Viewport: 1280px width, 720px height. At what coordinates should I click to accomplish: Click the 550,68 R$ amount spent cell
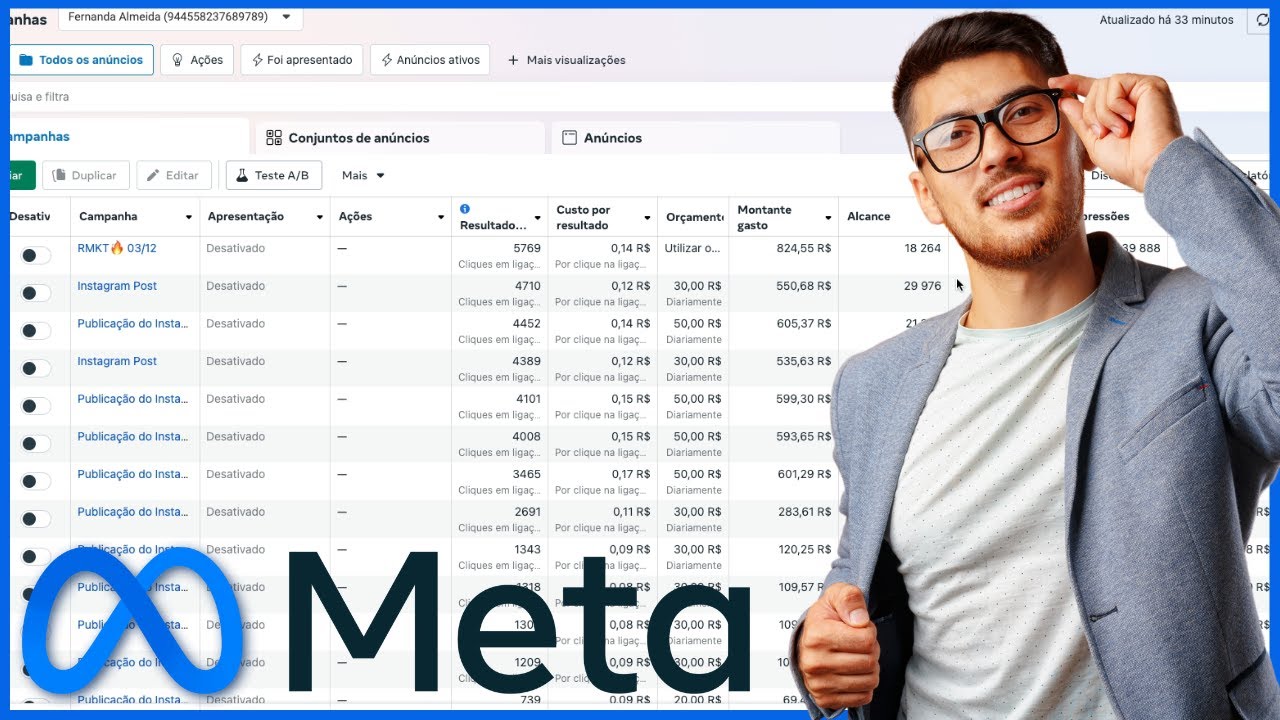(803, 286)
